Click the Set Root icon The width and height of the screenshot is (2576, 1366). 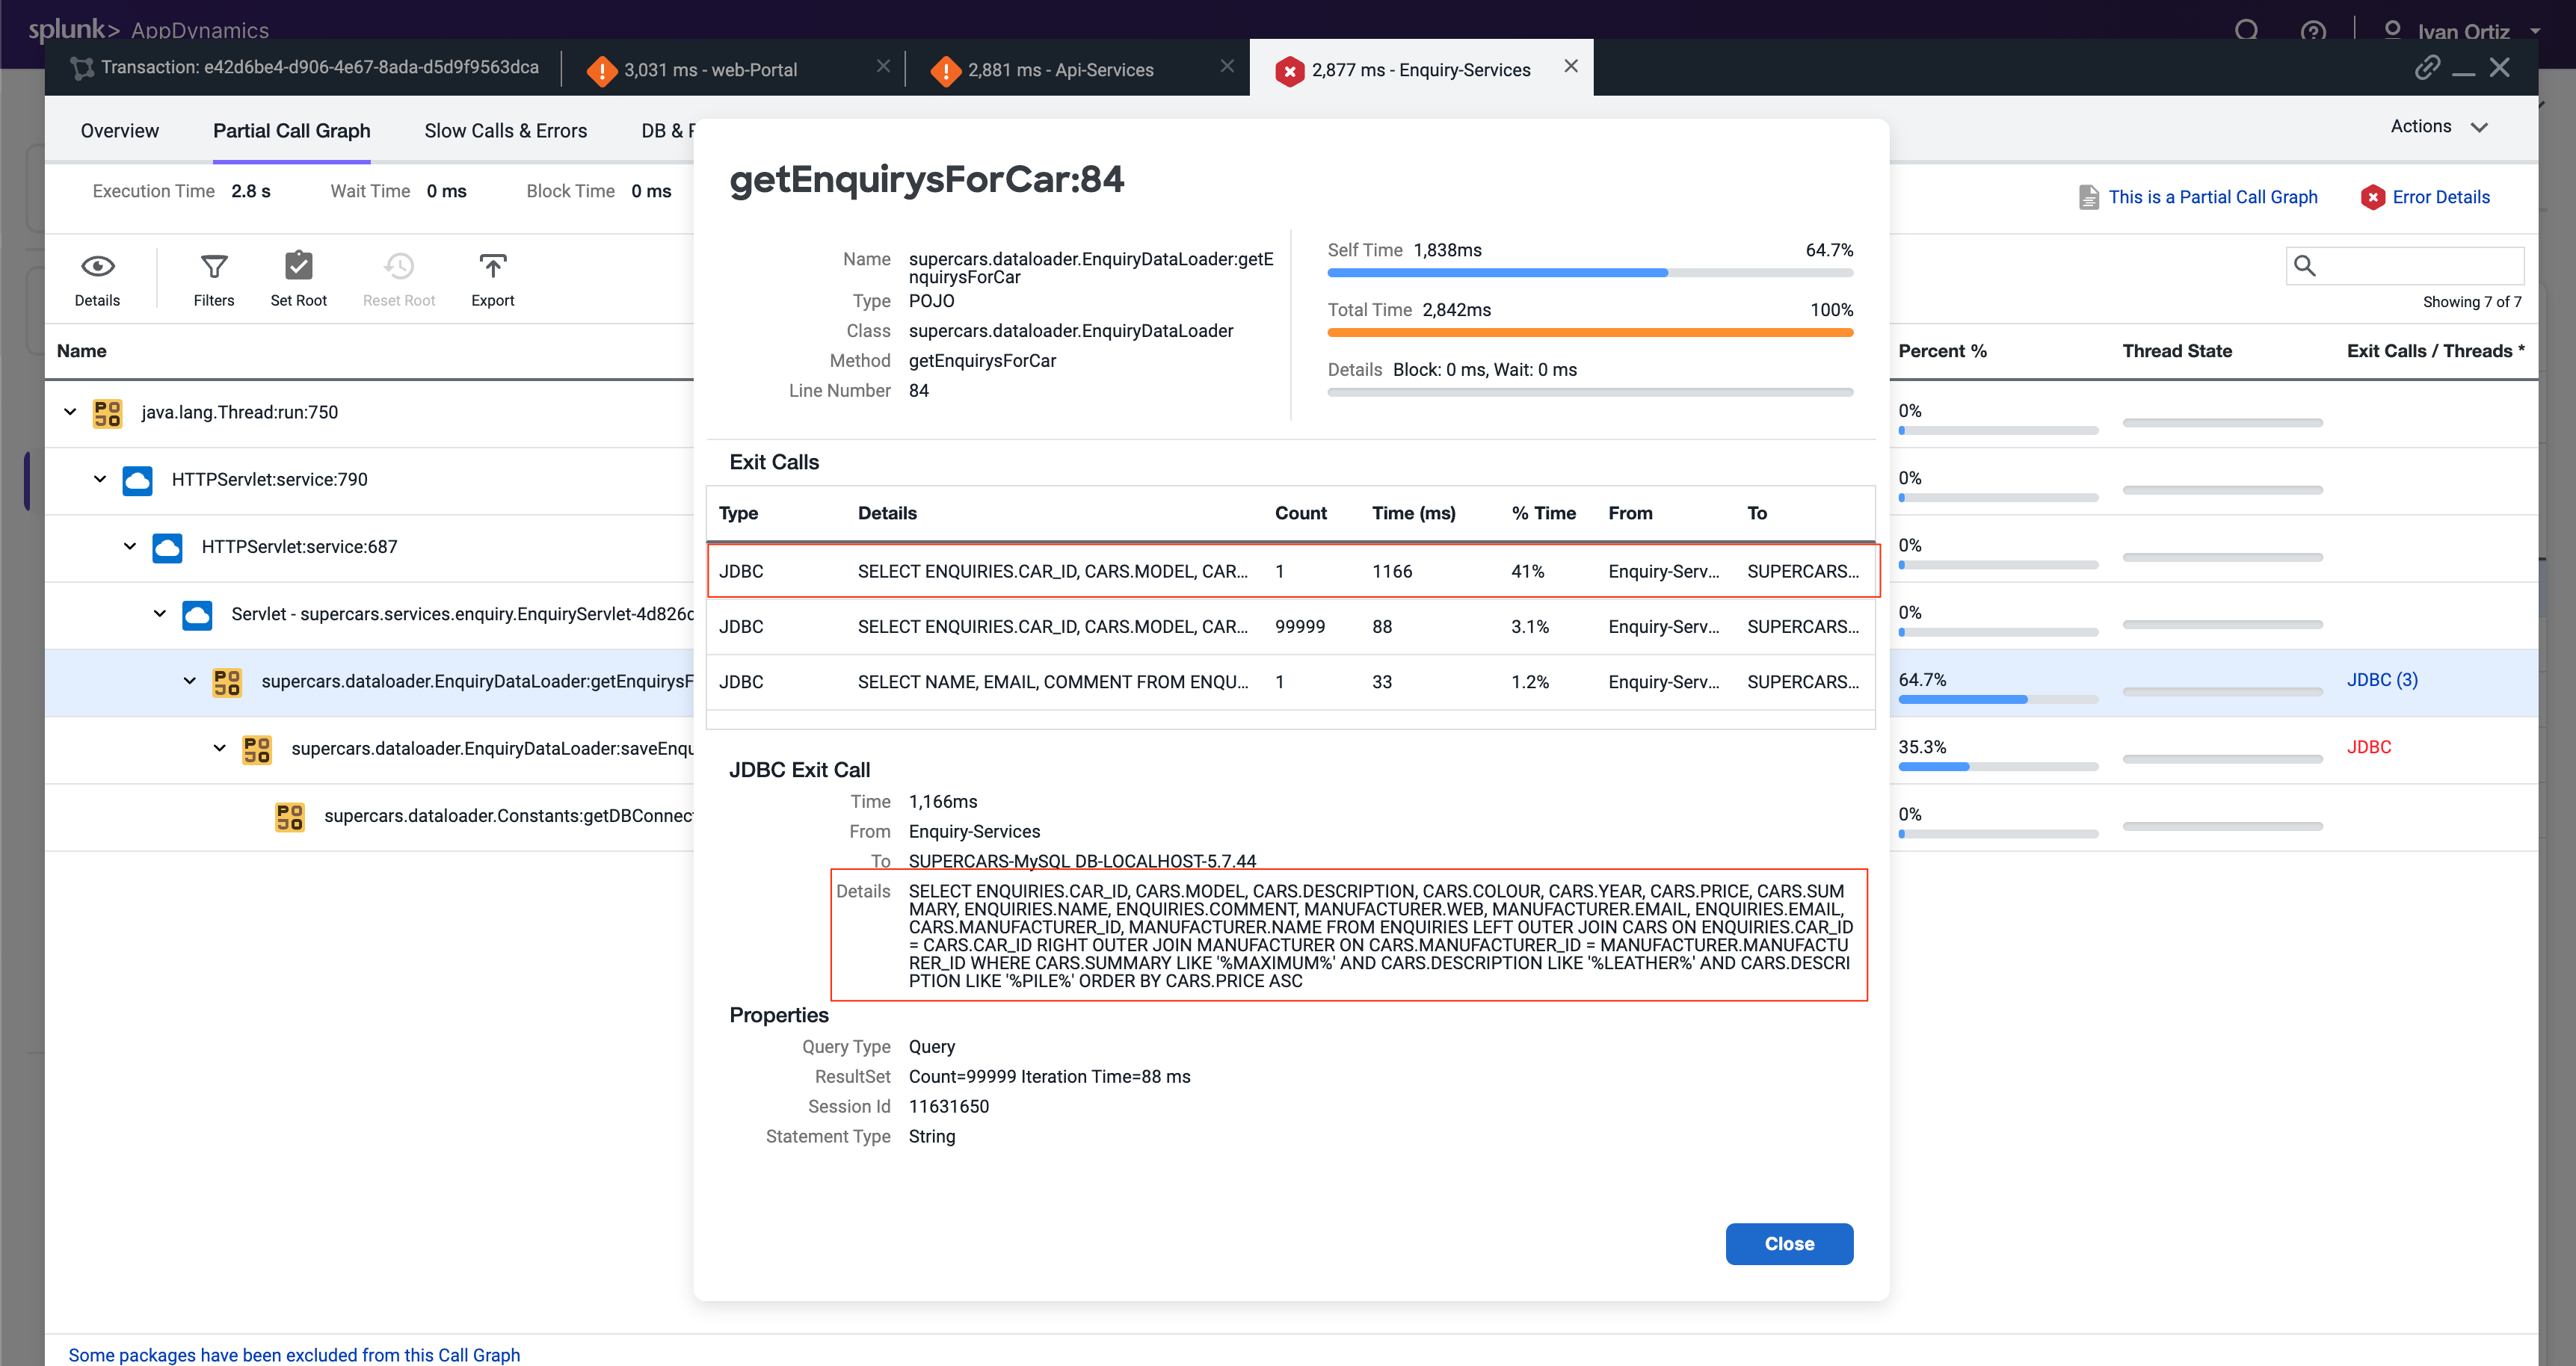pyautogui.click(x=298, y=267)
